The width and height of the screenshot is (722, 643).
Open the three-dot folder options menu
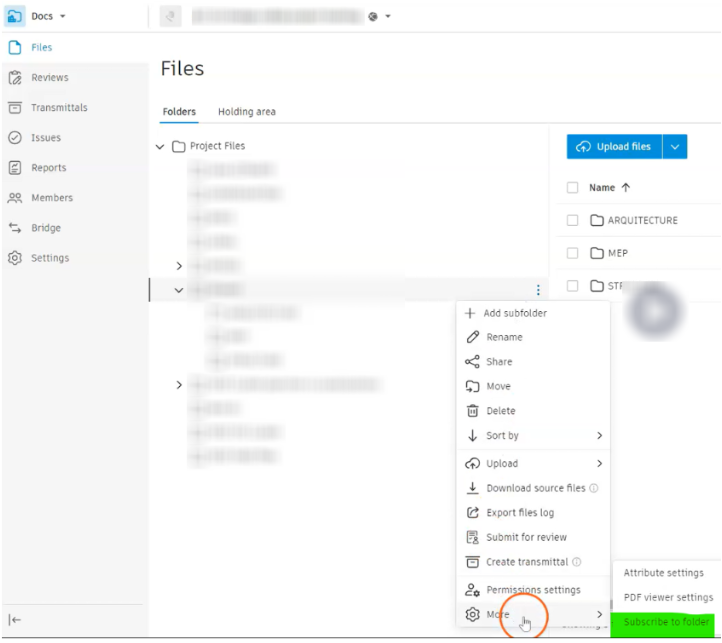(538, 290)
